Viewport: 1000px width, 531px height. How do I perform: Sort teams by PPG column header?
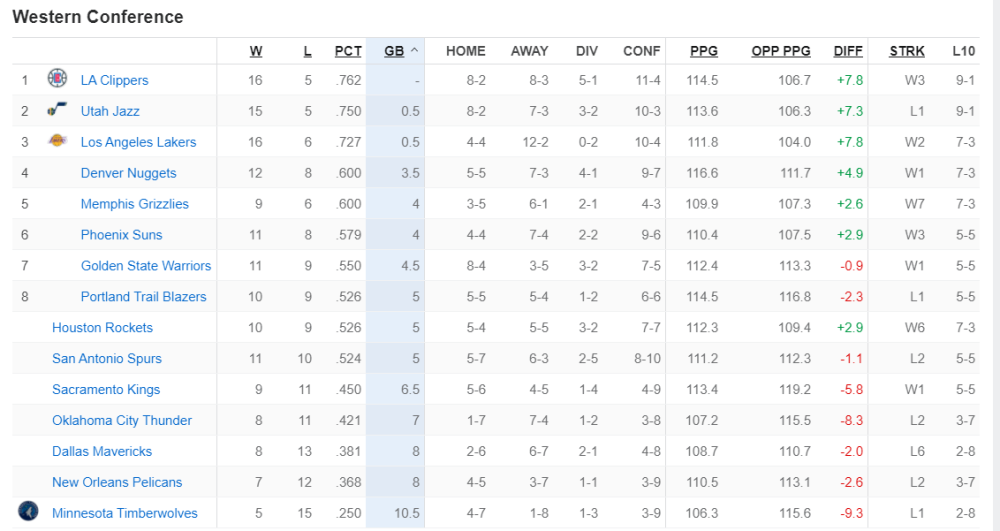tap(703, 51)
